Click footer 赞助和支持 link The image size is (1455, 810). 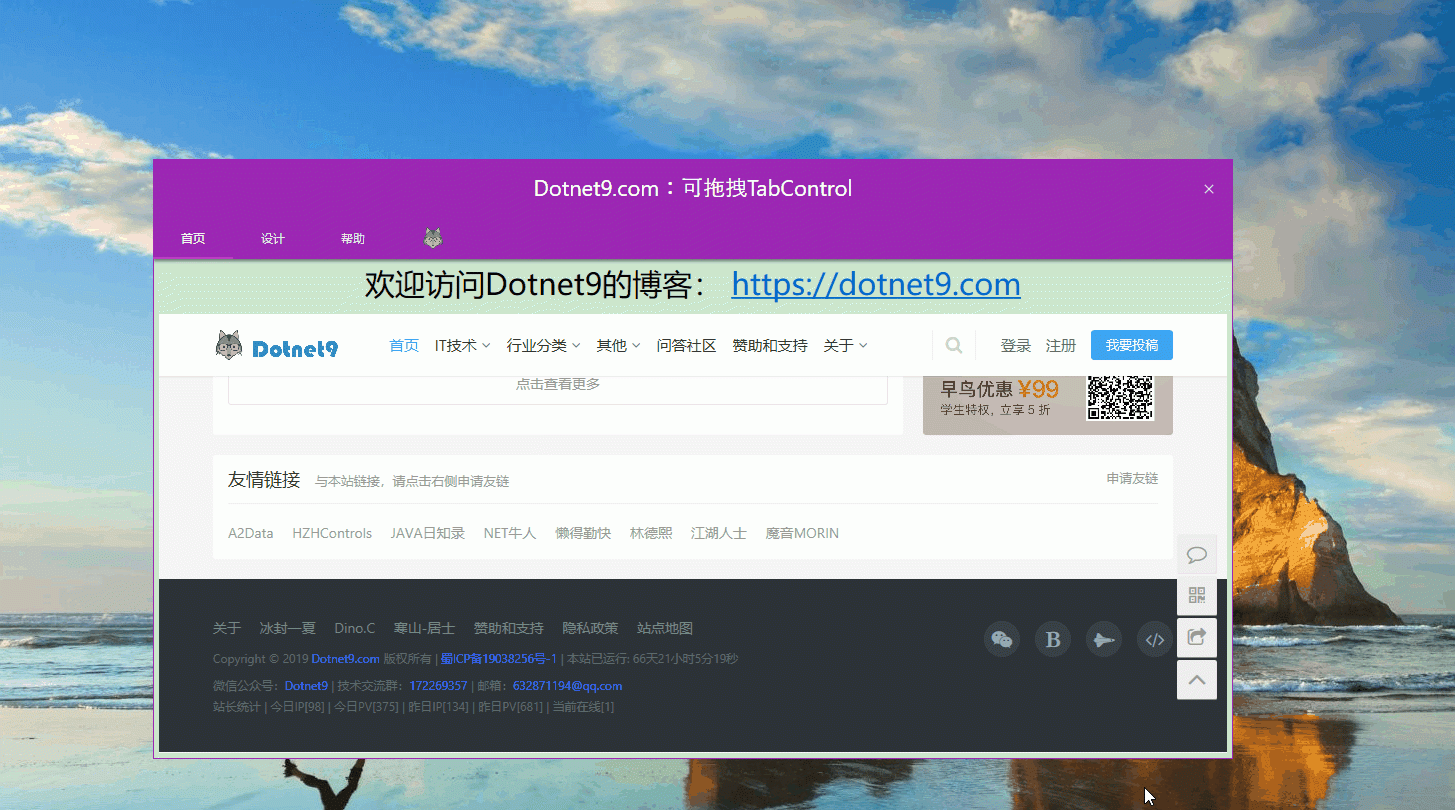(x=509, y=628)
